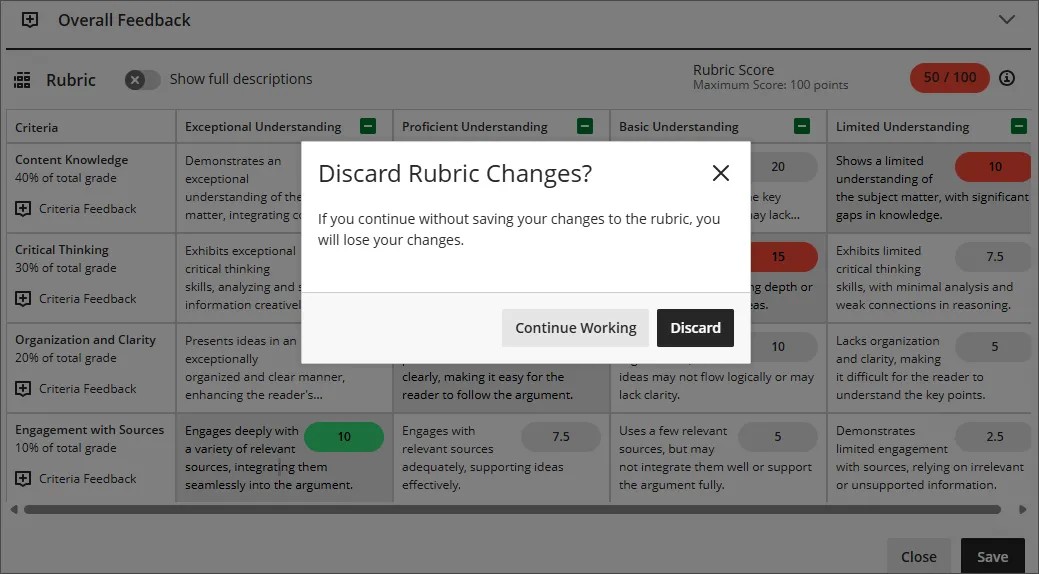Collapse the Basic Understanding column
1039x574 pixels.
click(x=802, y=126)
